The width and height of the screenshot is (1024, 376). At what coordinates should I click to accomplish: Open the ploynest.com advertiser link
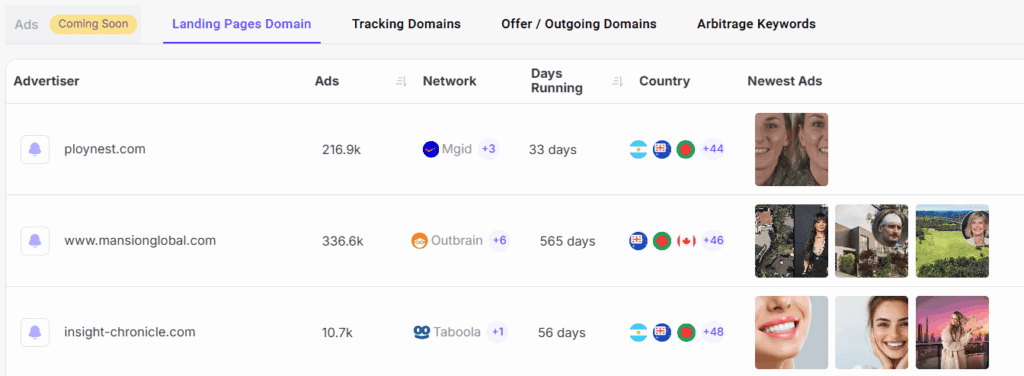(104, 149)
